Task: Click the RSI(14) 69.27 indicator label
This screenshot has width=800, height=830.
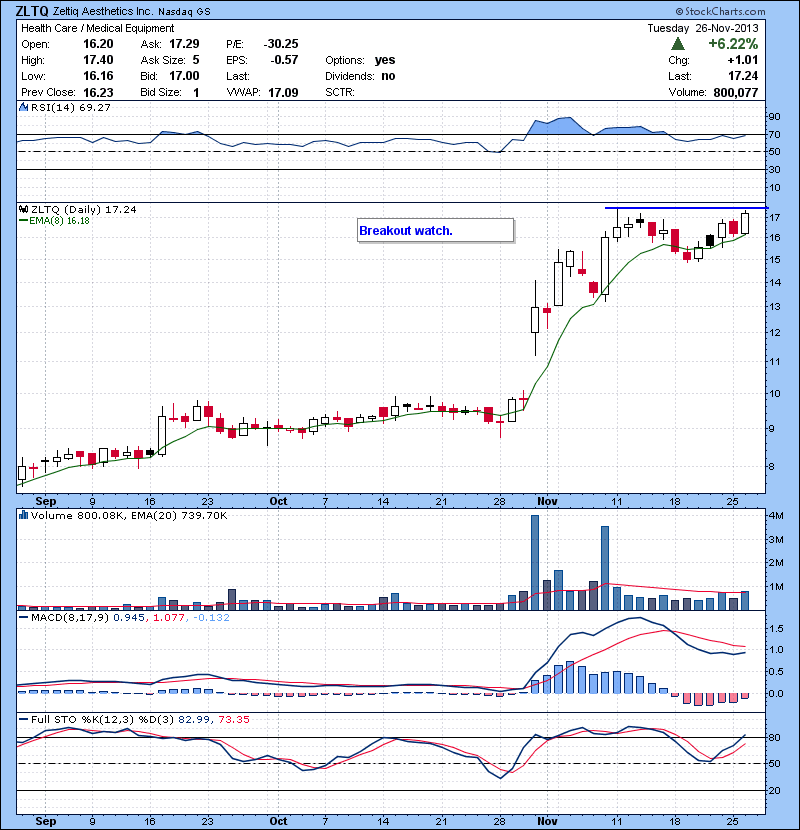Action: click(71, 107)
